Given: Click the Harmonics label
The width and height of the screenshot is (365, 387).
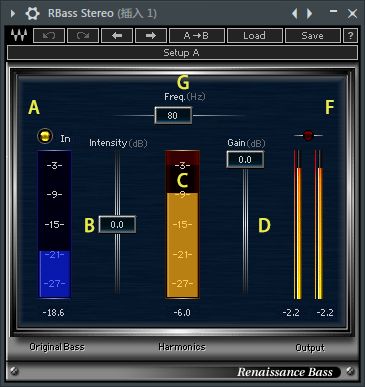Looking at the screenshot, I should (182, 347).
